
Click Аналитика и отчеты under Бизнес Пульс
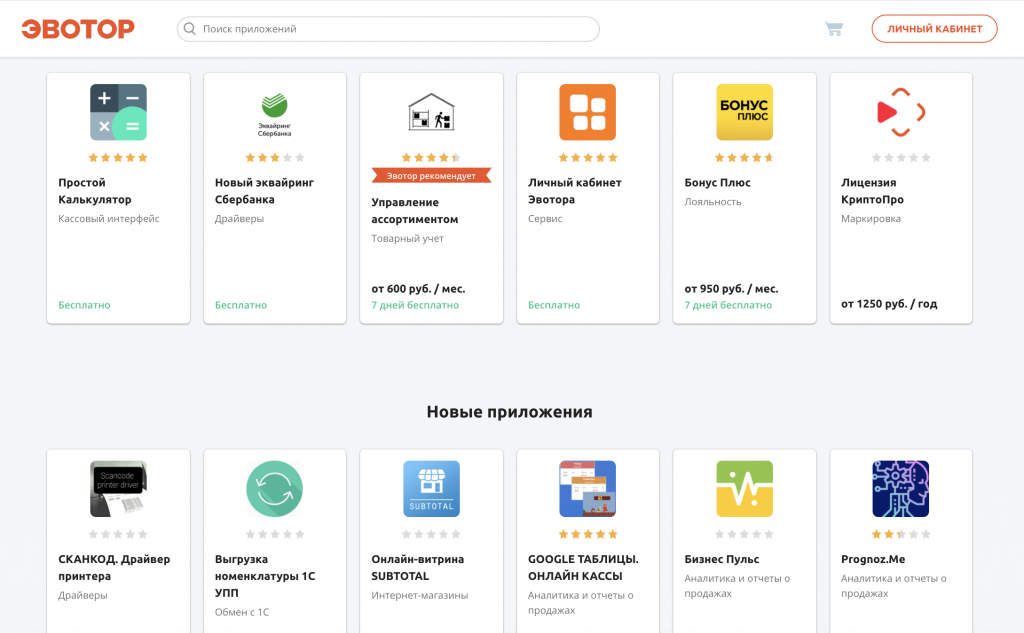737,586
